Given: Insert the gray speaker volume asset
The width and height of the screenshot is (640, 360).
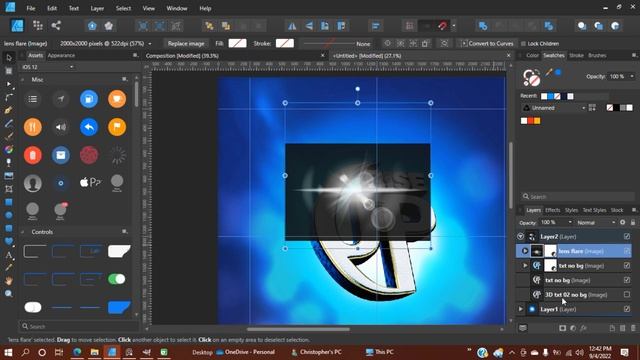Looking at the screenshot, I should [61, 127].
